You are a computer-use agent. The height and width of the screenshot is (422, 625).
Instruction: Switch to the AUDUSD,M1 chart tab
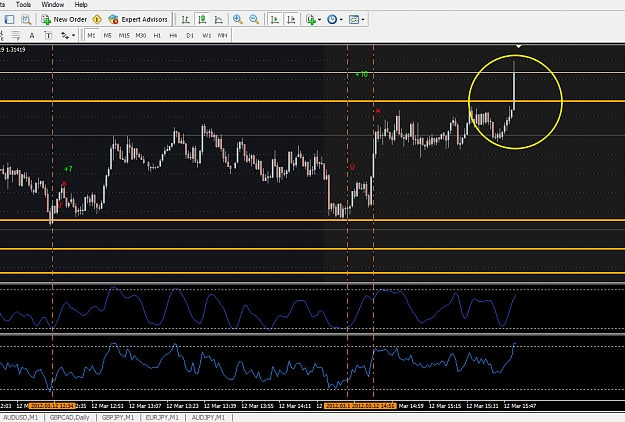(x=20, y=417)
